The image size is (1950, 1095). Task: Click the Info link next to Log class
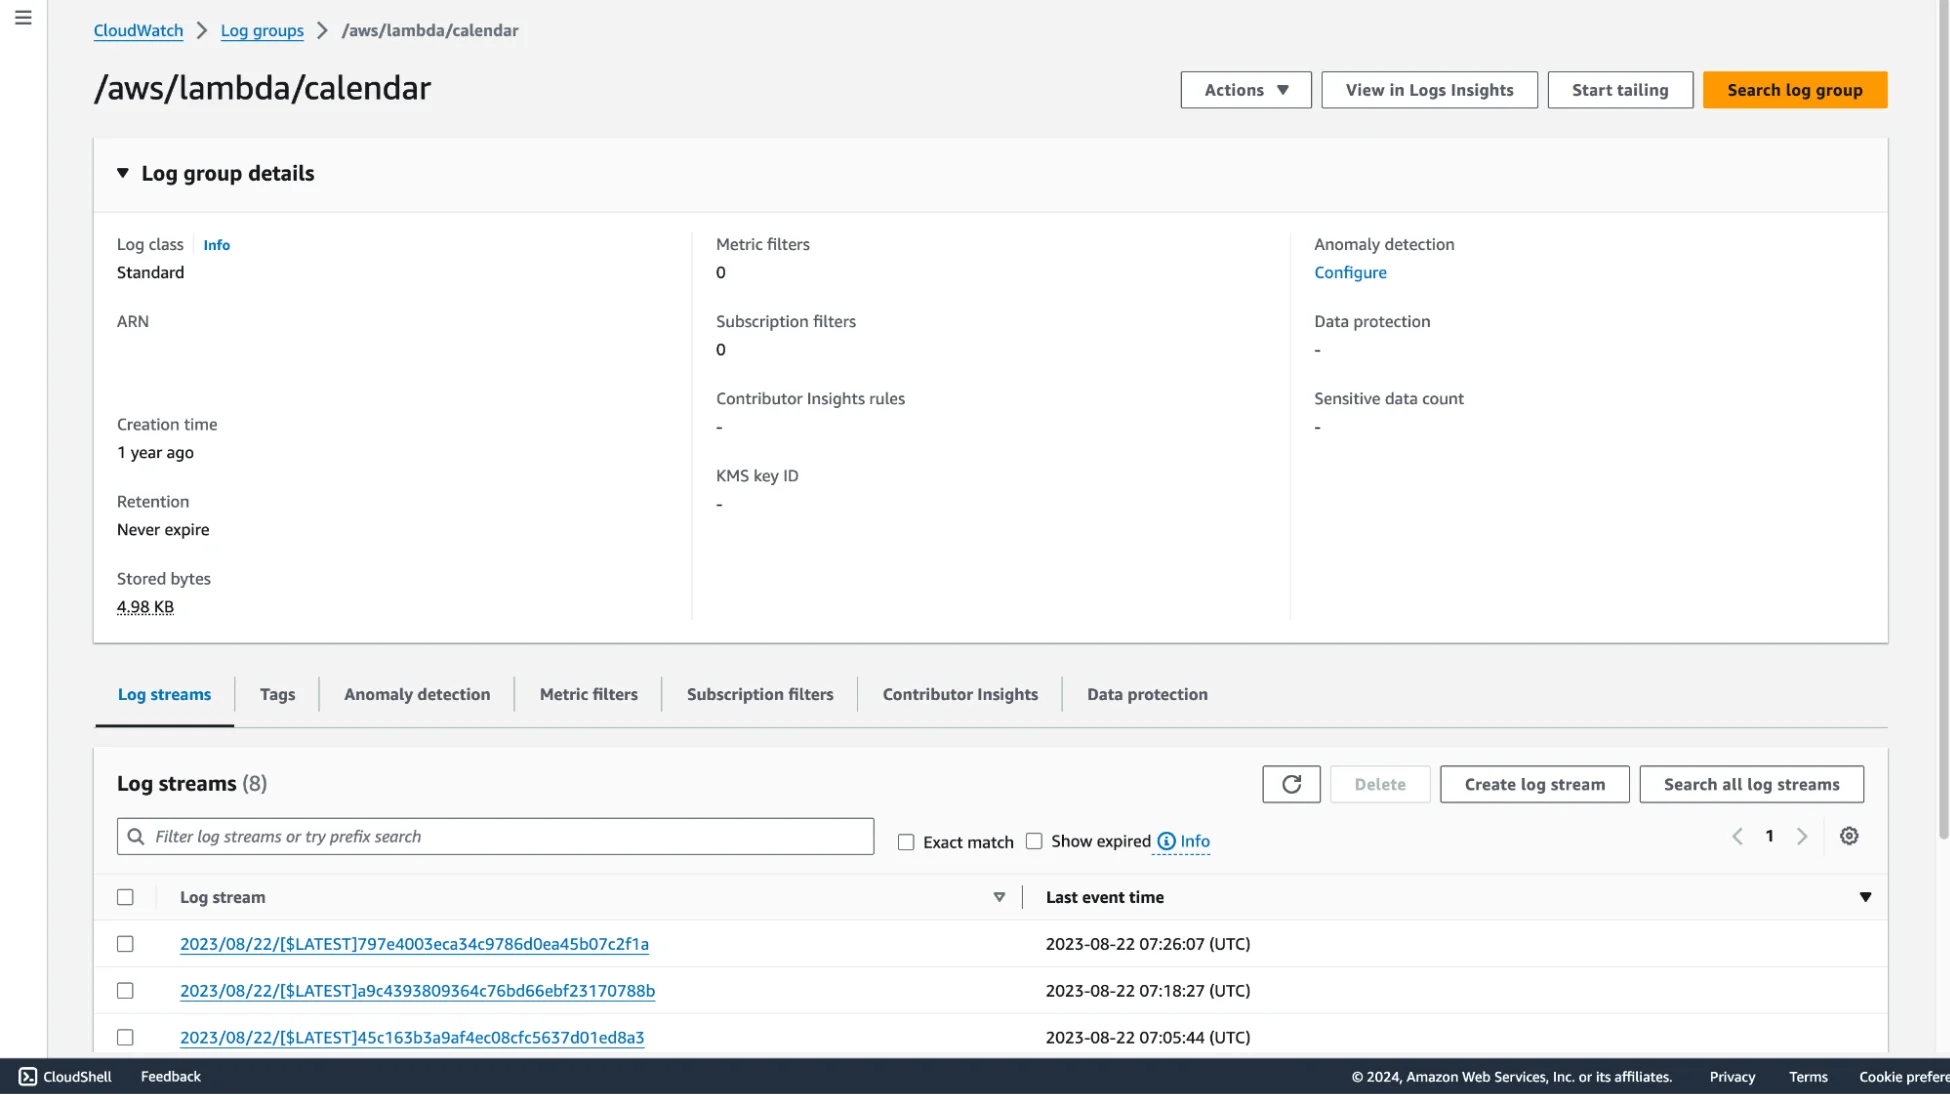pos(216,245)
